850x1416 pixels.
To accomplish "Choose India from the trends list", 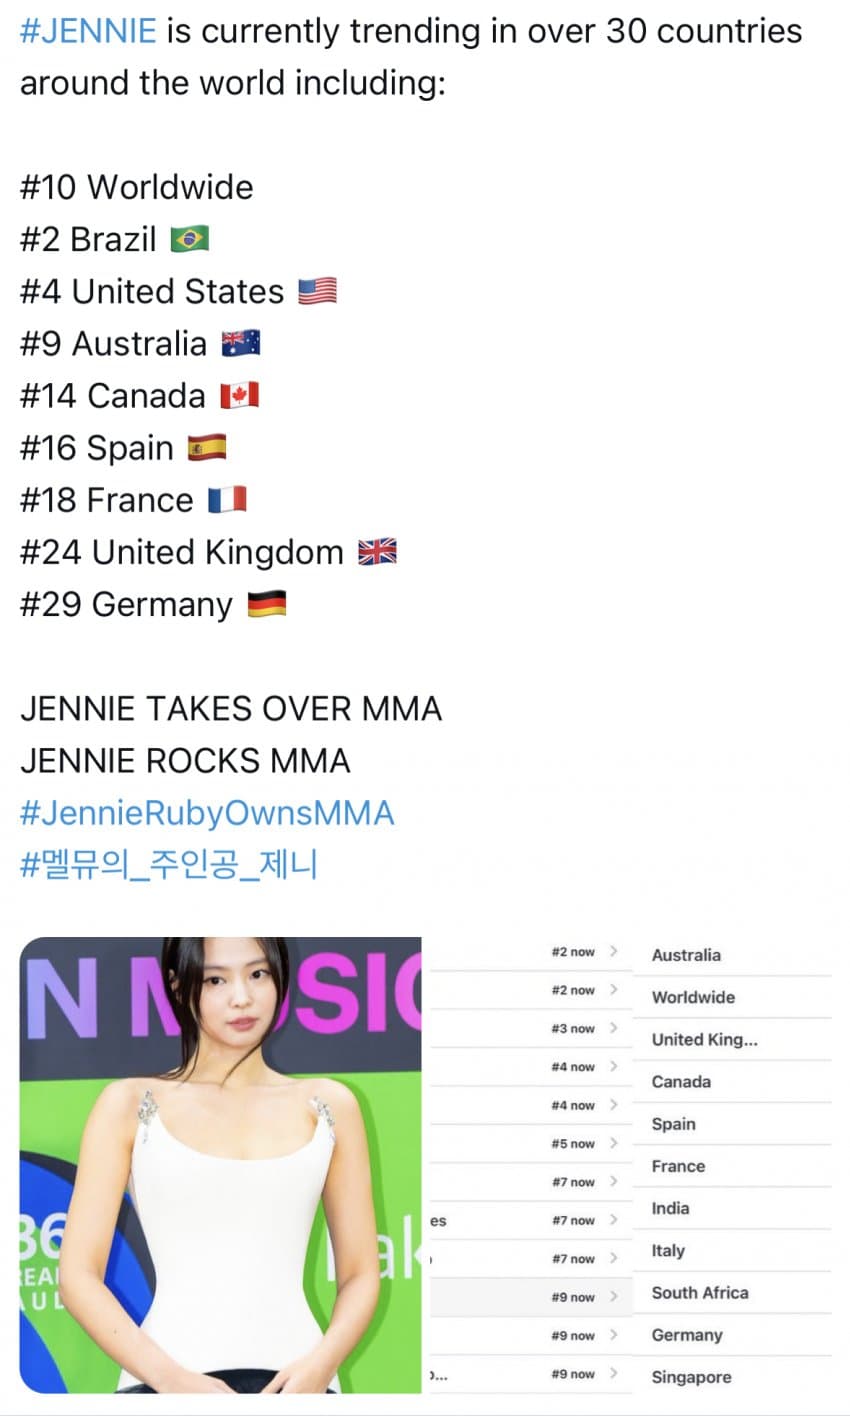I will [670, 1208].
